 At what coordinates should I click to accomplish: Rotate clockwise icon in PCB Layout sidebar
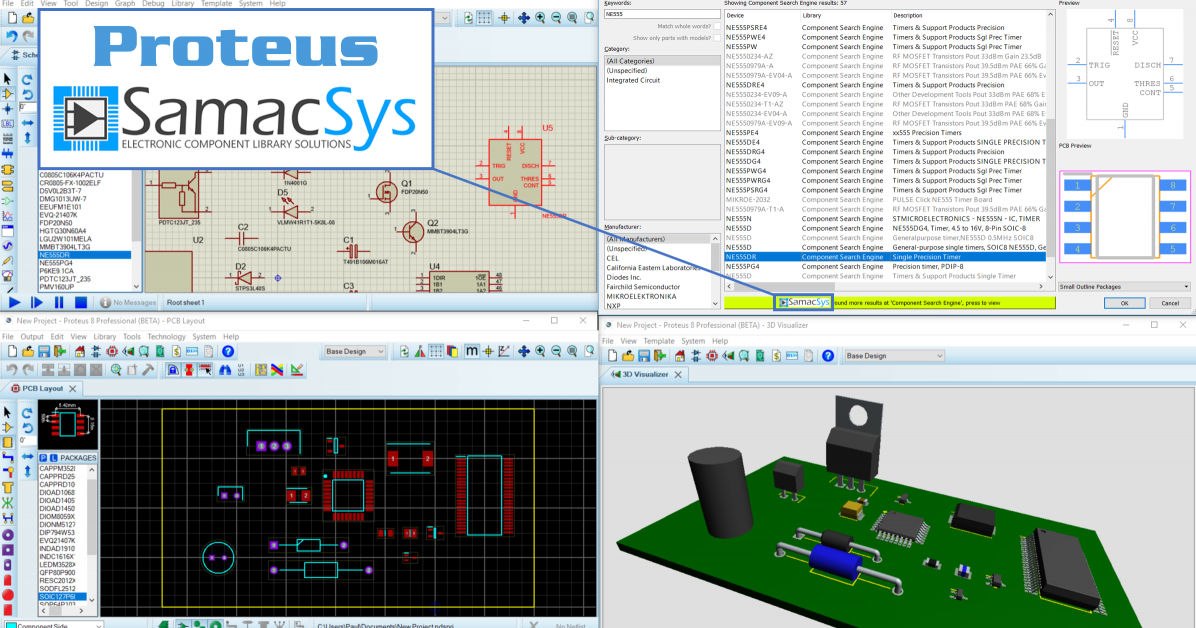click(25, 412)
